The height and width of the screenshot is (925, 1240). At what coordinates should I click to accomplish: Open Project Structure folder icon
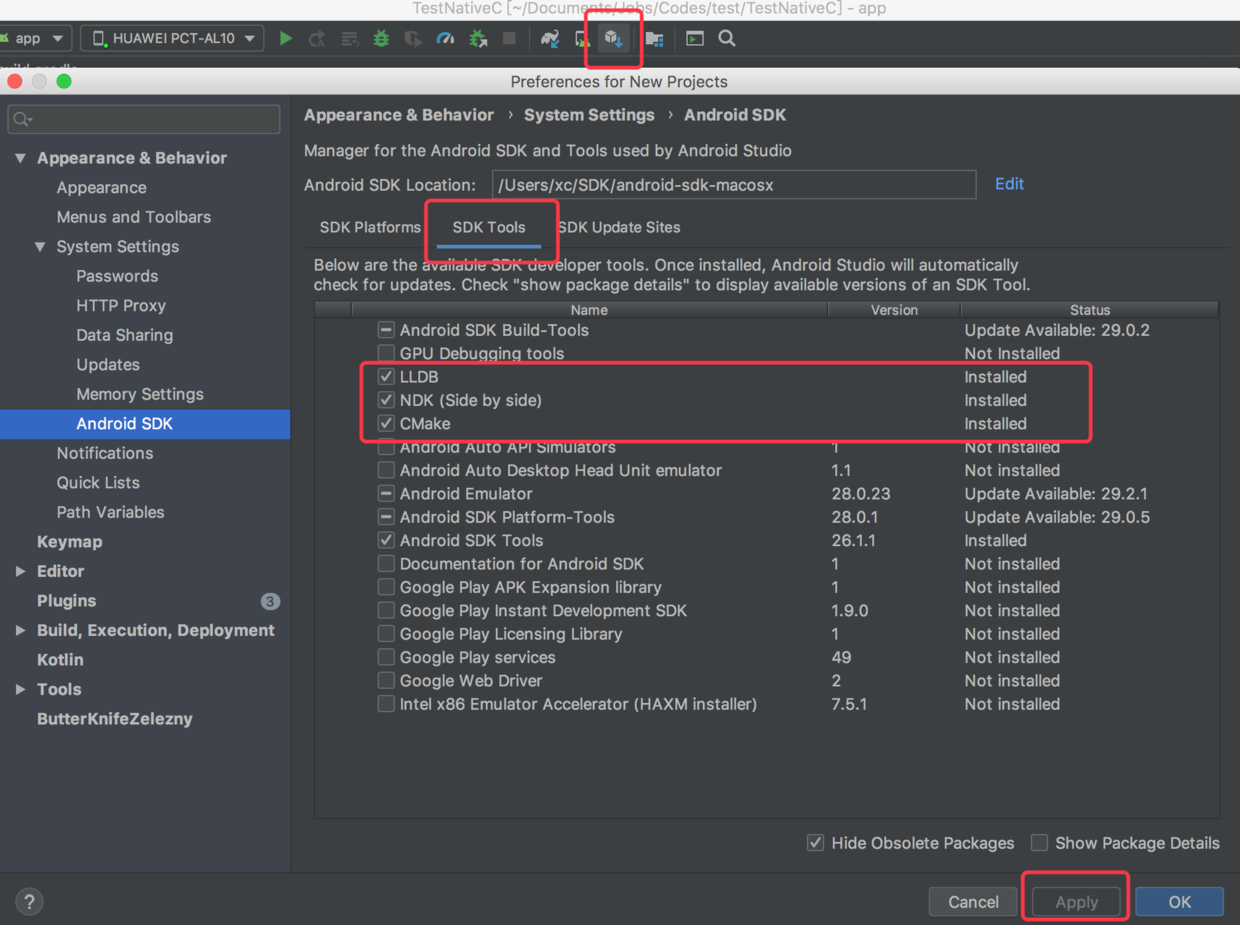click(x=654, y=39)
